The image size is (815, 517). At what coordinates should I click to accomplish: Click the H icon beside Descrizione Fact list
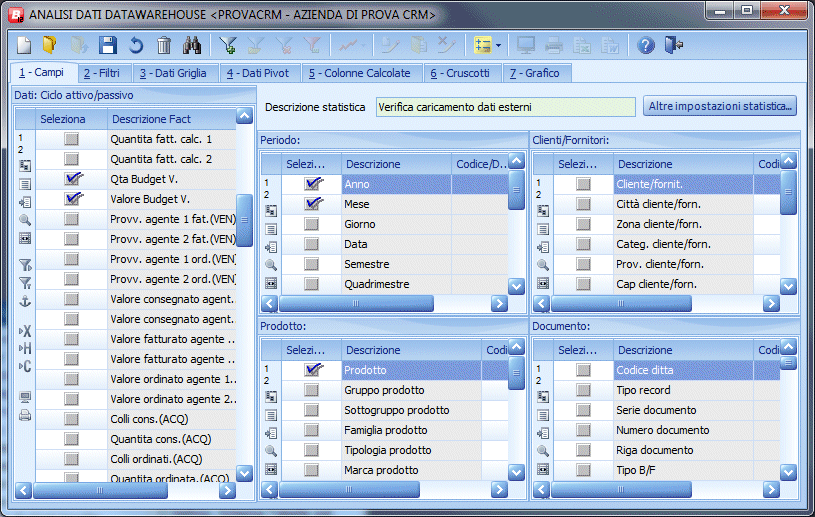(25, 348)
